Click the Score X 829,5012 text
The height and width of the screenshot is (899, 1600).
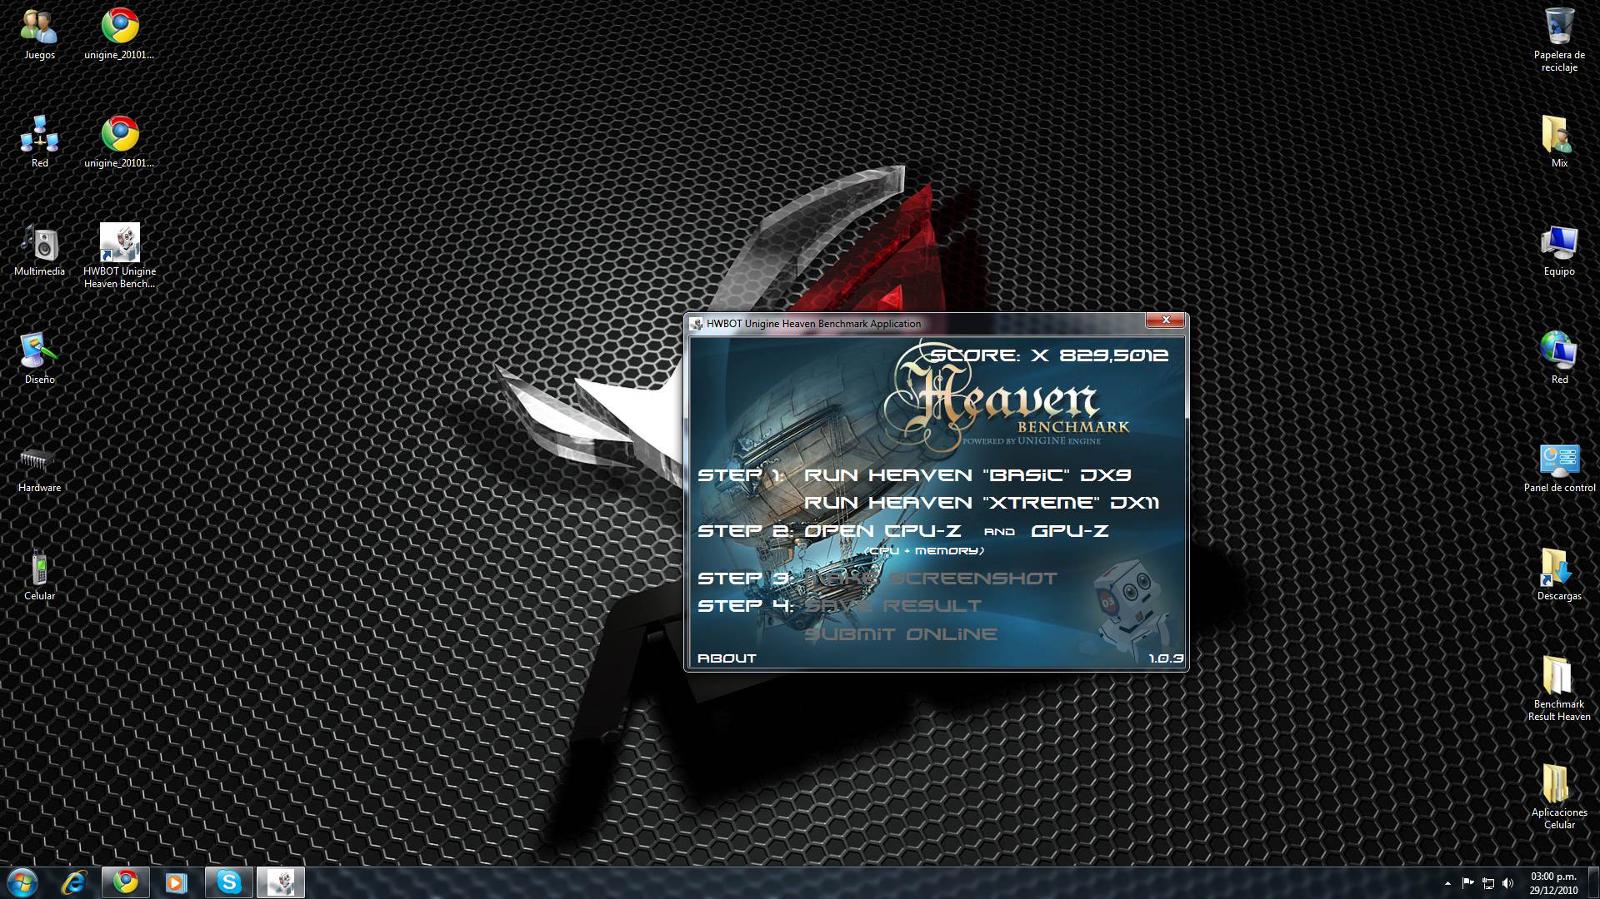pyautogui.click(x=1049, y=355)
